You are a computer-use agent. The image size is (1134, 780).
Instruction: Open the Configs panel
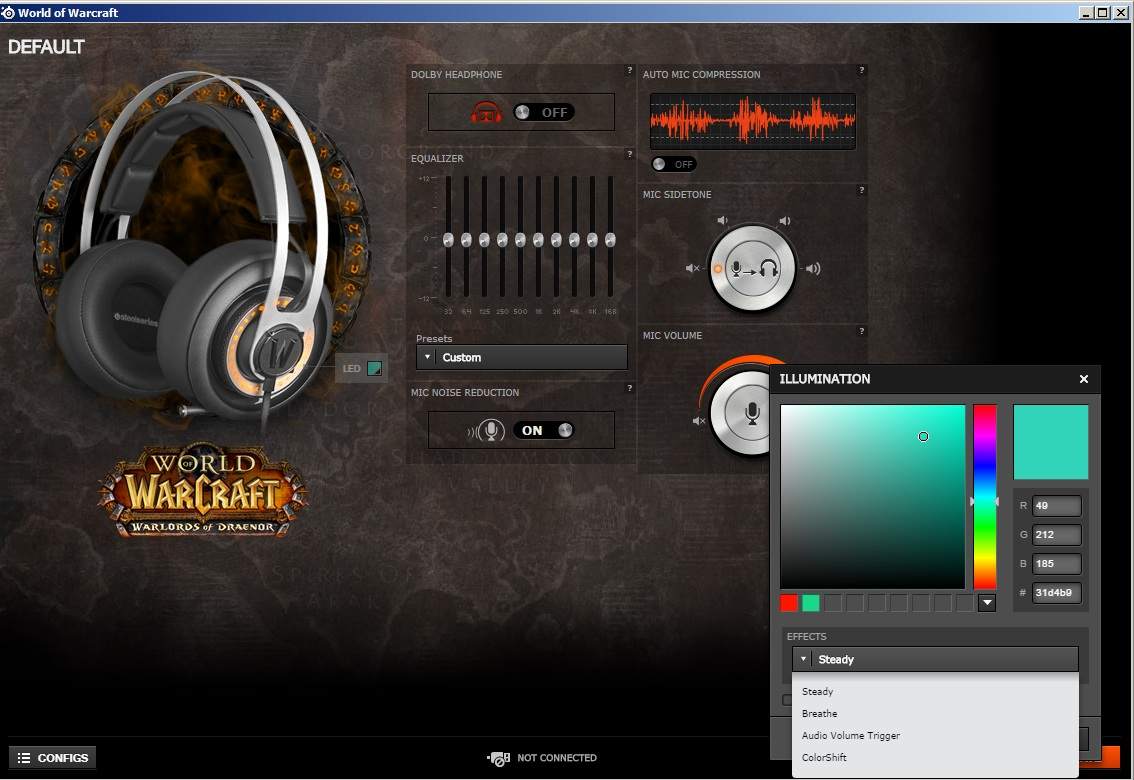pos(52,758)
